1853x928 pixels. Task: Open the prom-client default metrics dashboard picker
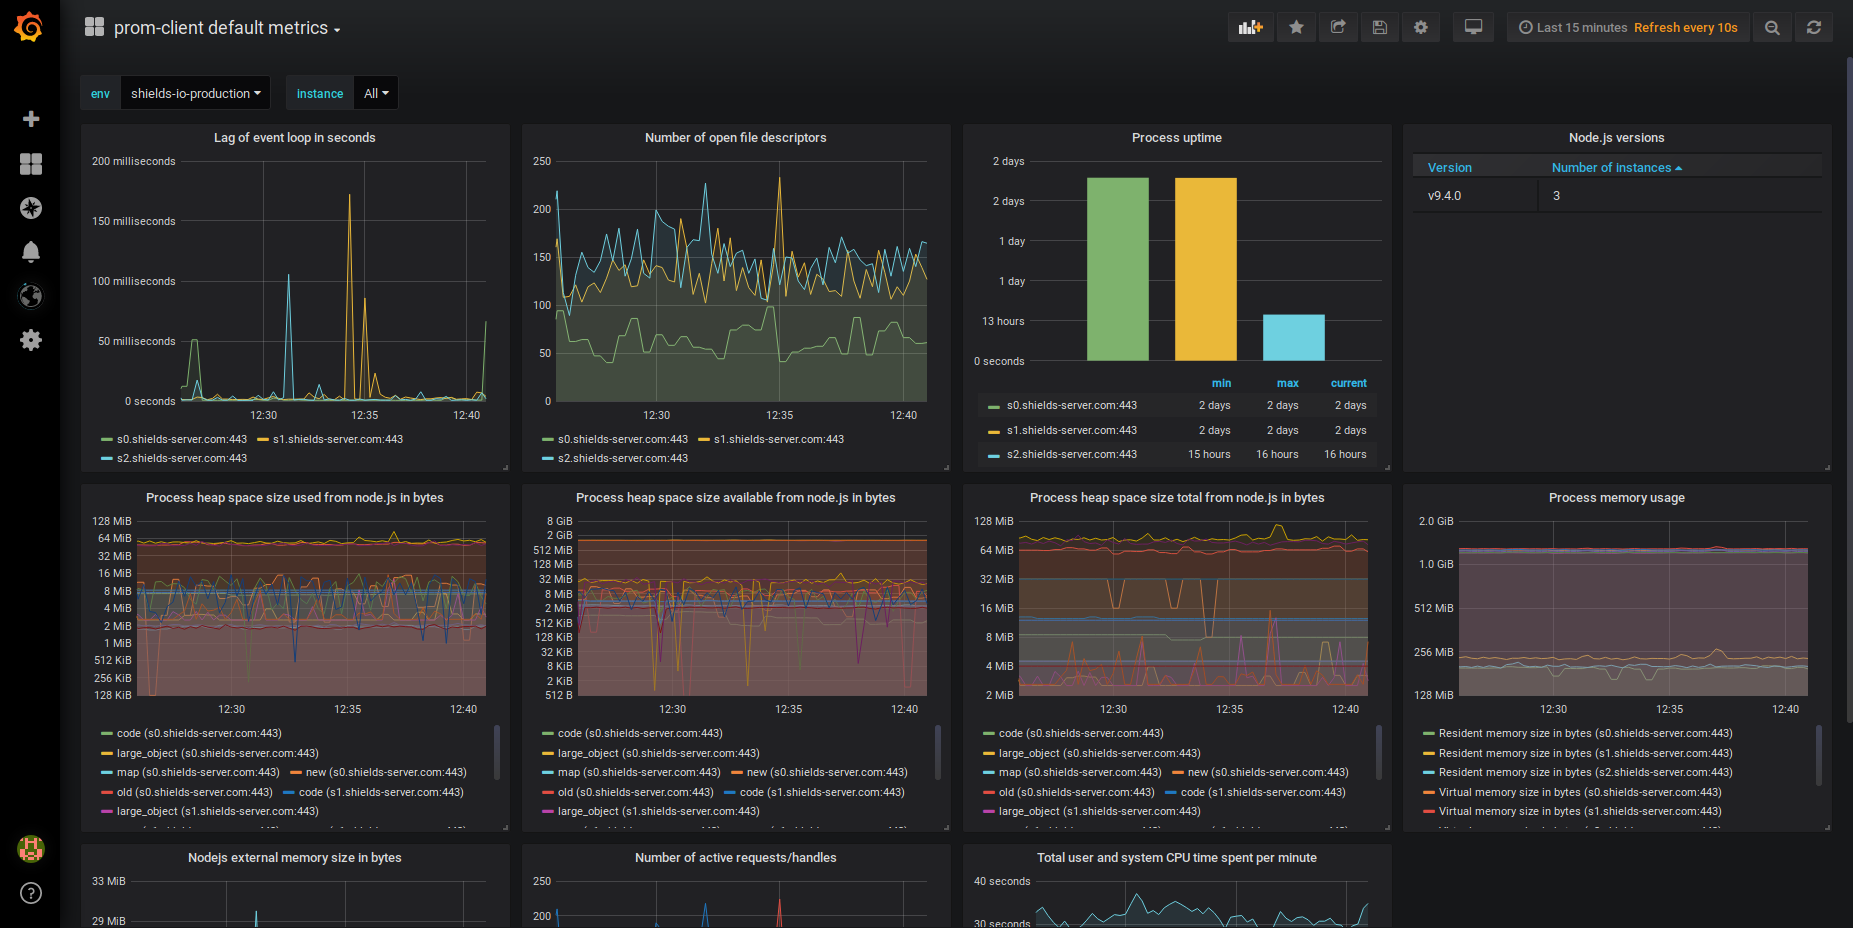pos(214,28)
